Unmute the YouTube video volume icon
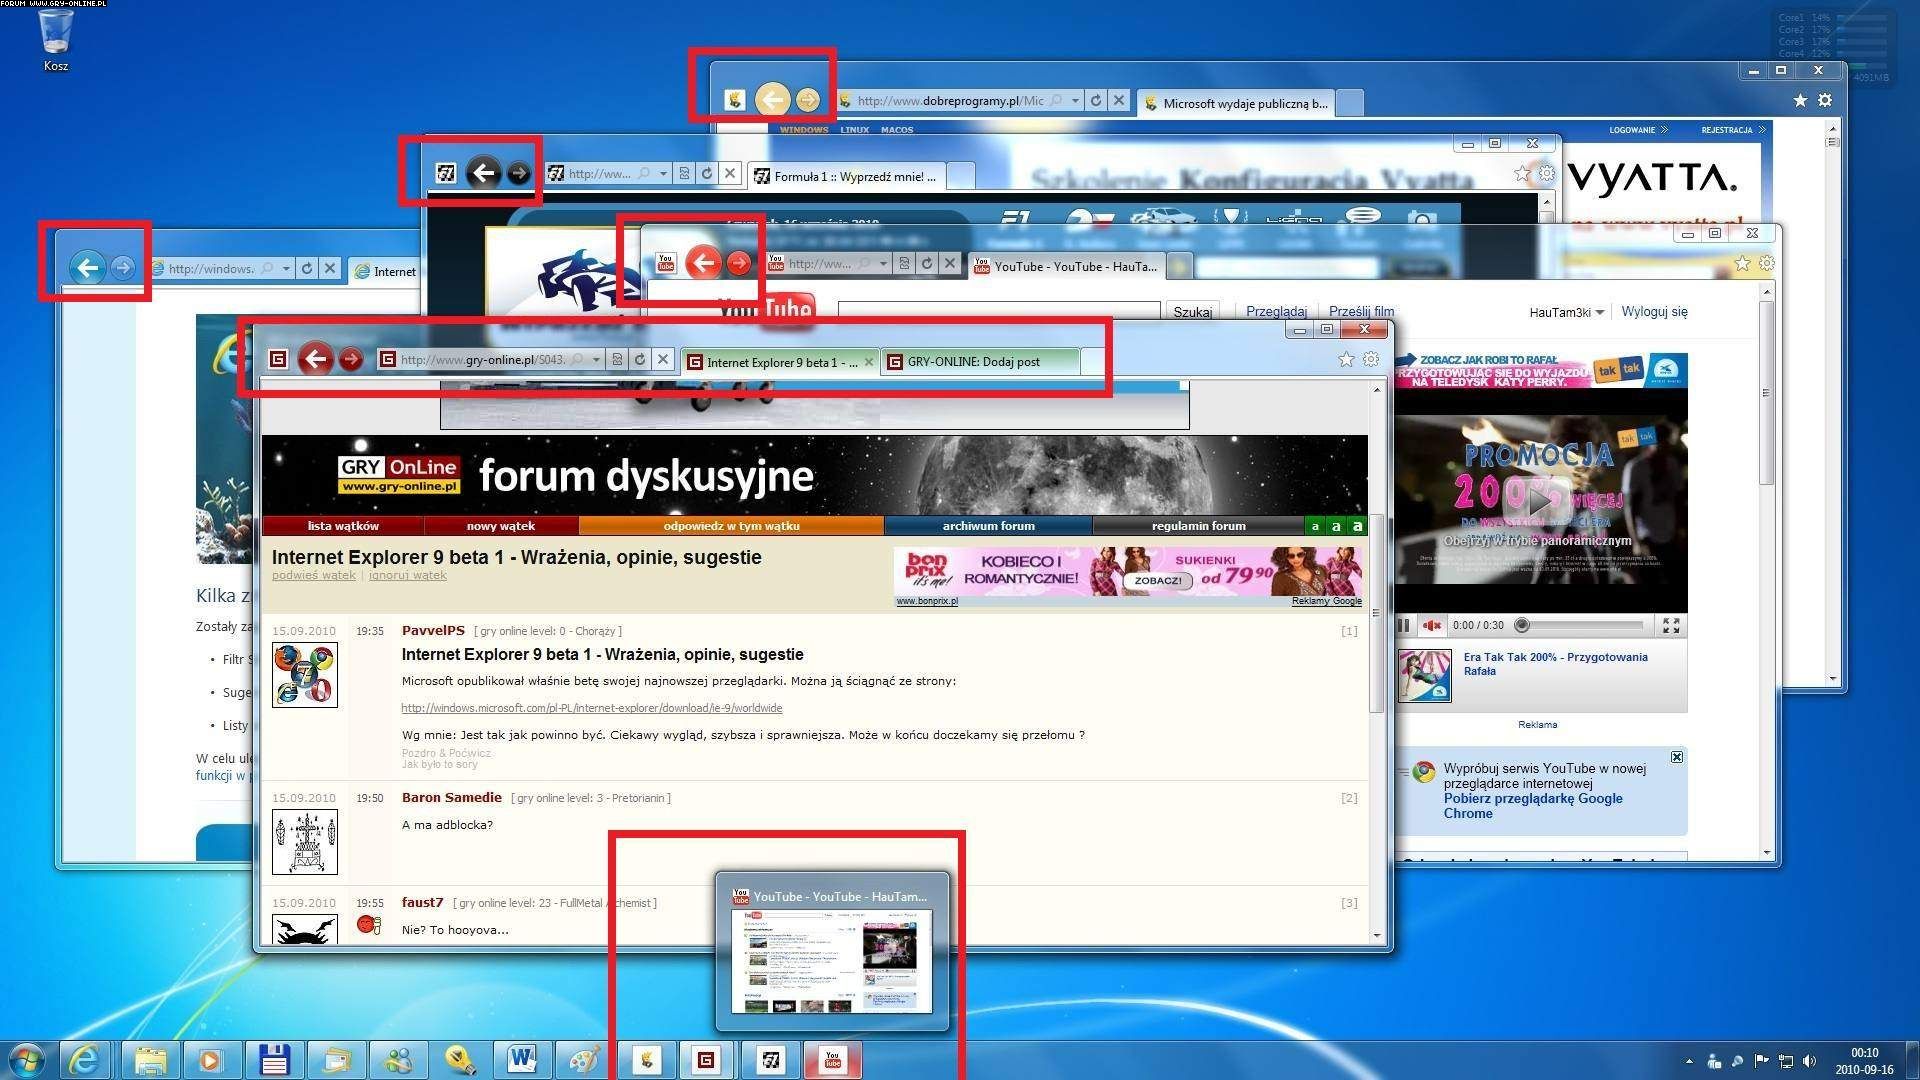The height and width of the screenshot is (1080, 1920). (1432, 625)
